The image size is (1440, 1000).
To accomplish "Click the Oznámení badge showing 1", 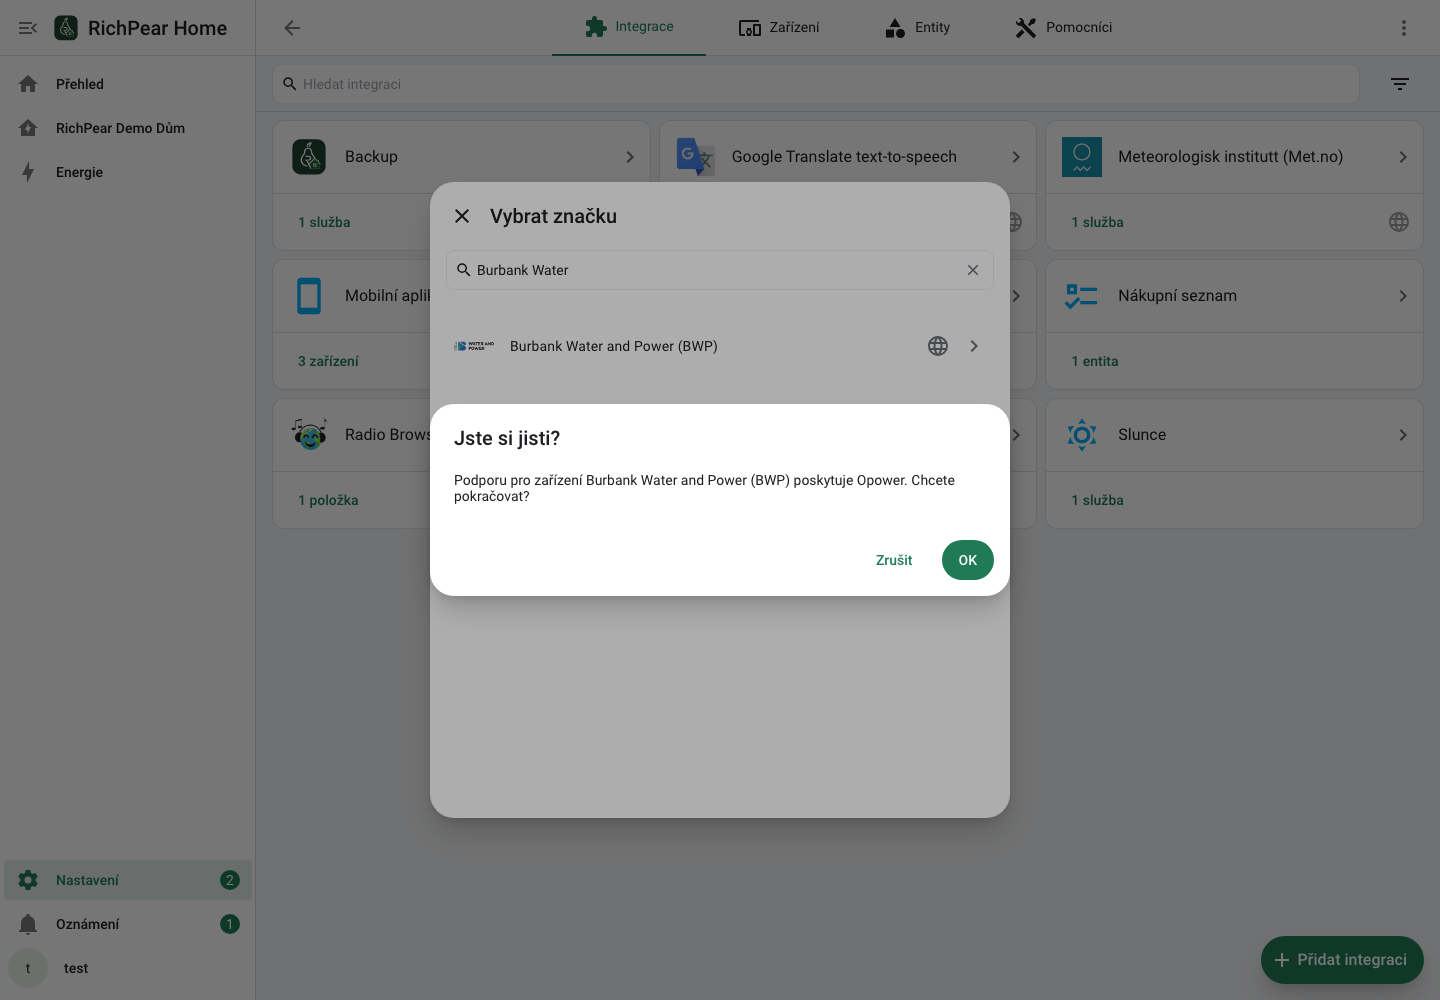I will pos(230,924).
